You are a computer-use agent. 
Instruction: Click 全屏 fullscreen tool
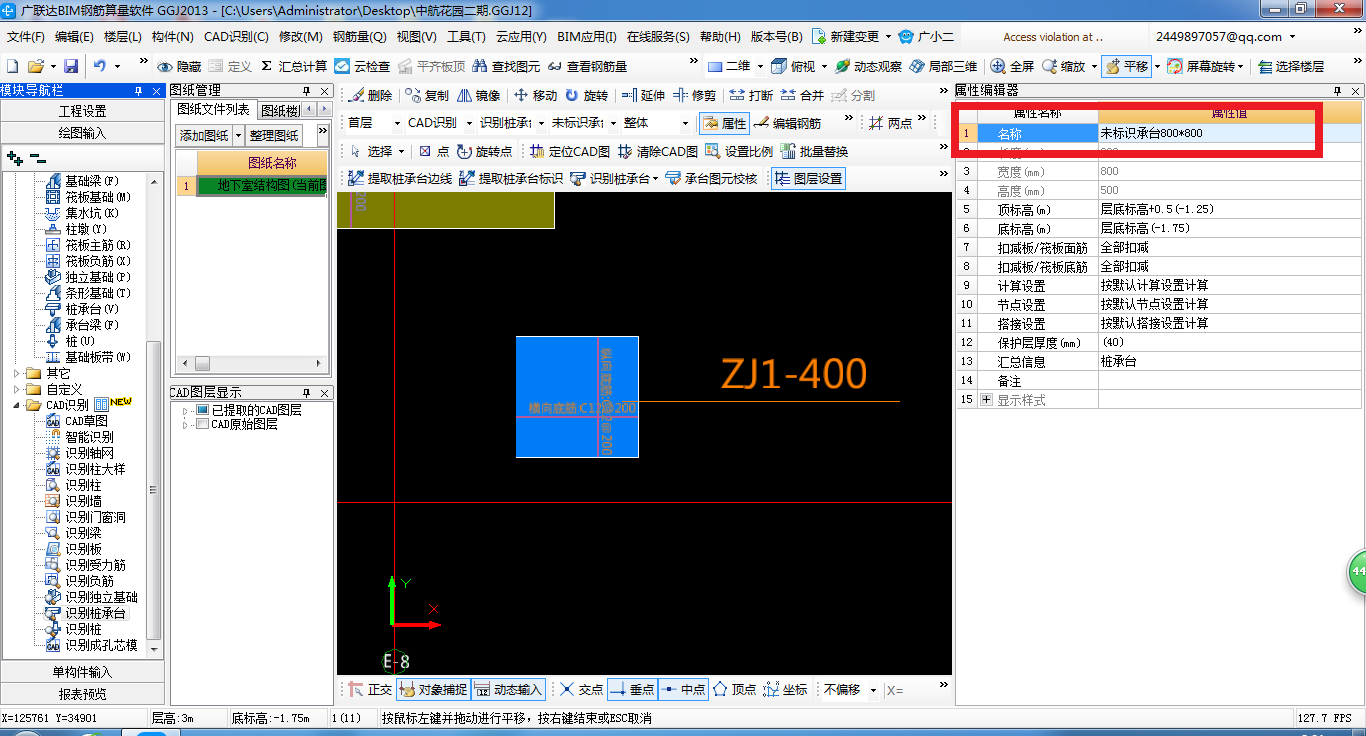coord(1012,66)
